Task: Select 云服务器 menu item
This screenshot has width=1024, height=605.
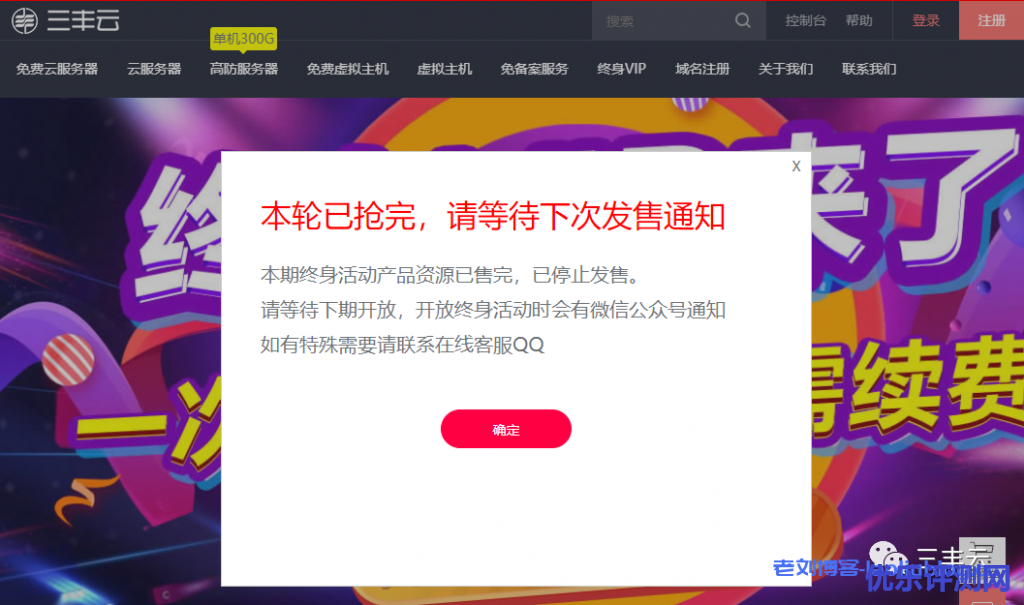Action: 153,69
